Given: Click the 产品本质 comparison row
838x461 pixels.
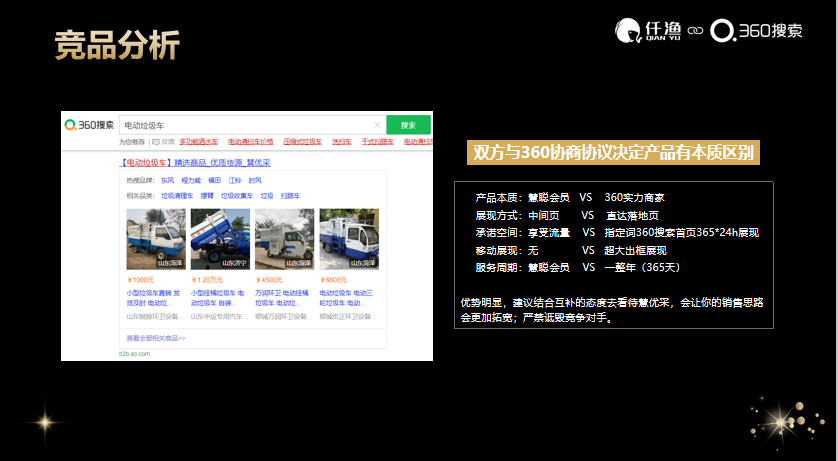Looking at the screenshot, I should [x=570, y=198].
